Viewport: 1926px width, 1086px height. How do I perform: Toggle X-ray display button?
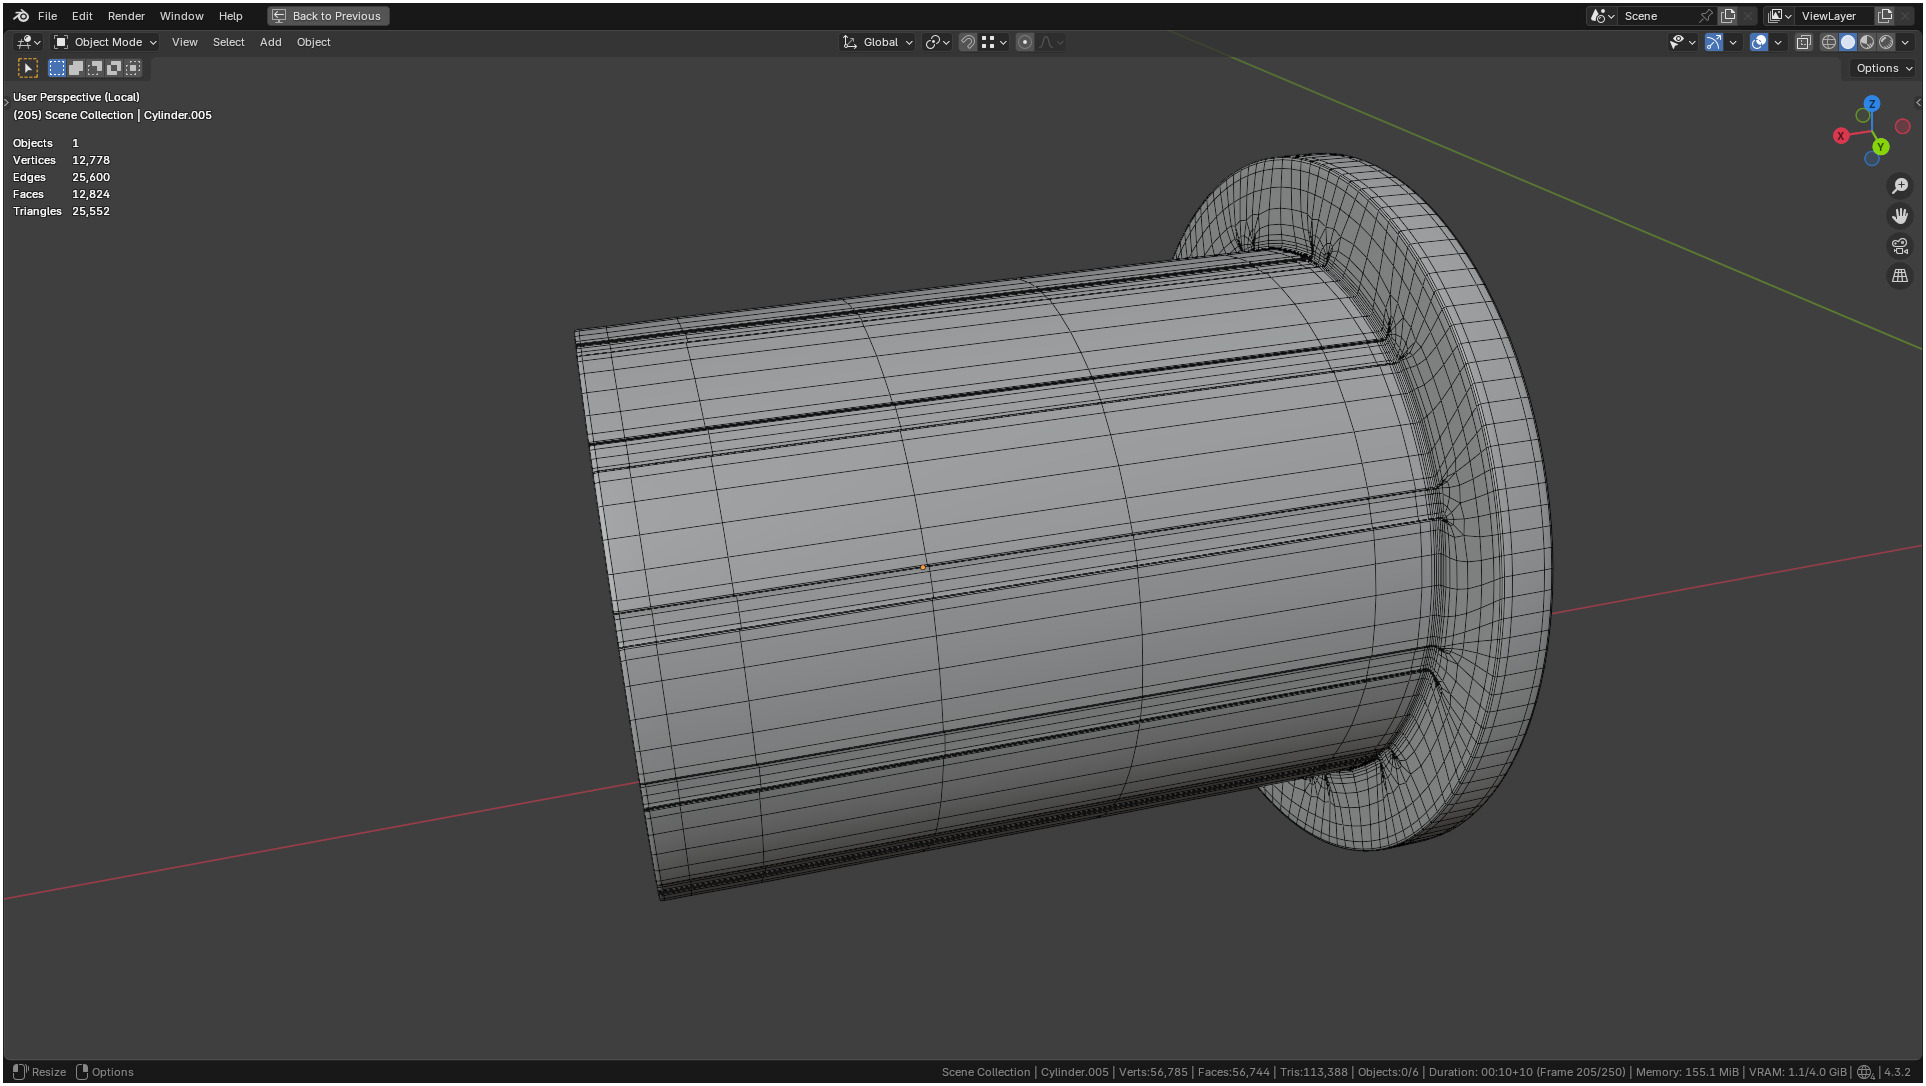(1804, 42)
